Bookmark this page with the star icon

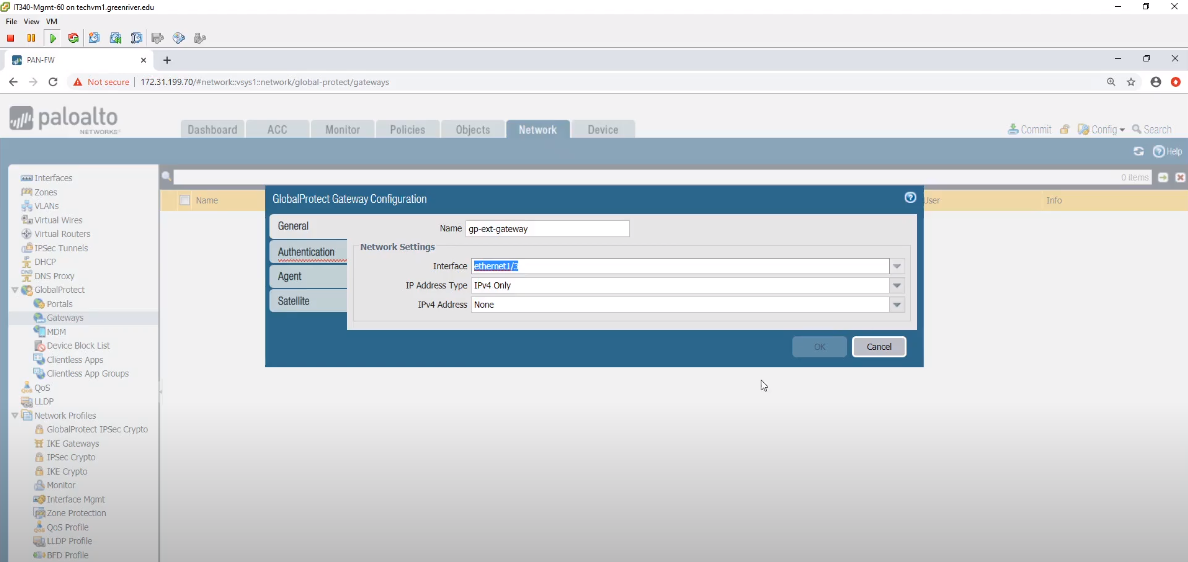point(1131,82)
